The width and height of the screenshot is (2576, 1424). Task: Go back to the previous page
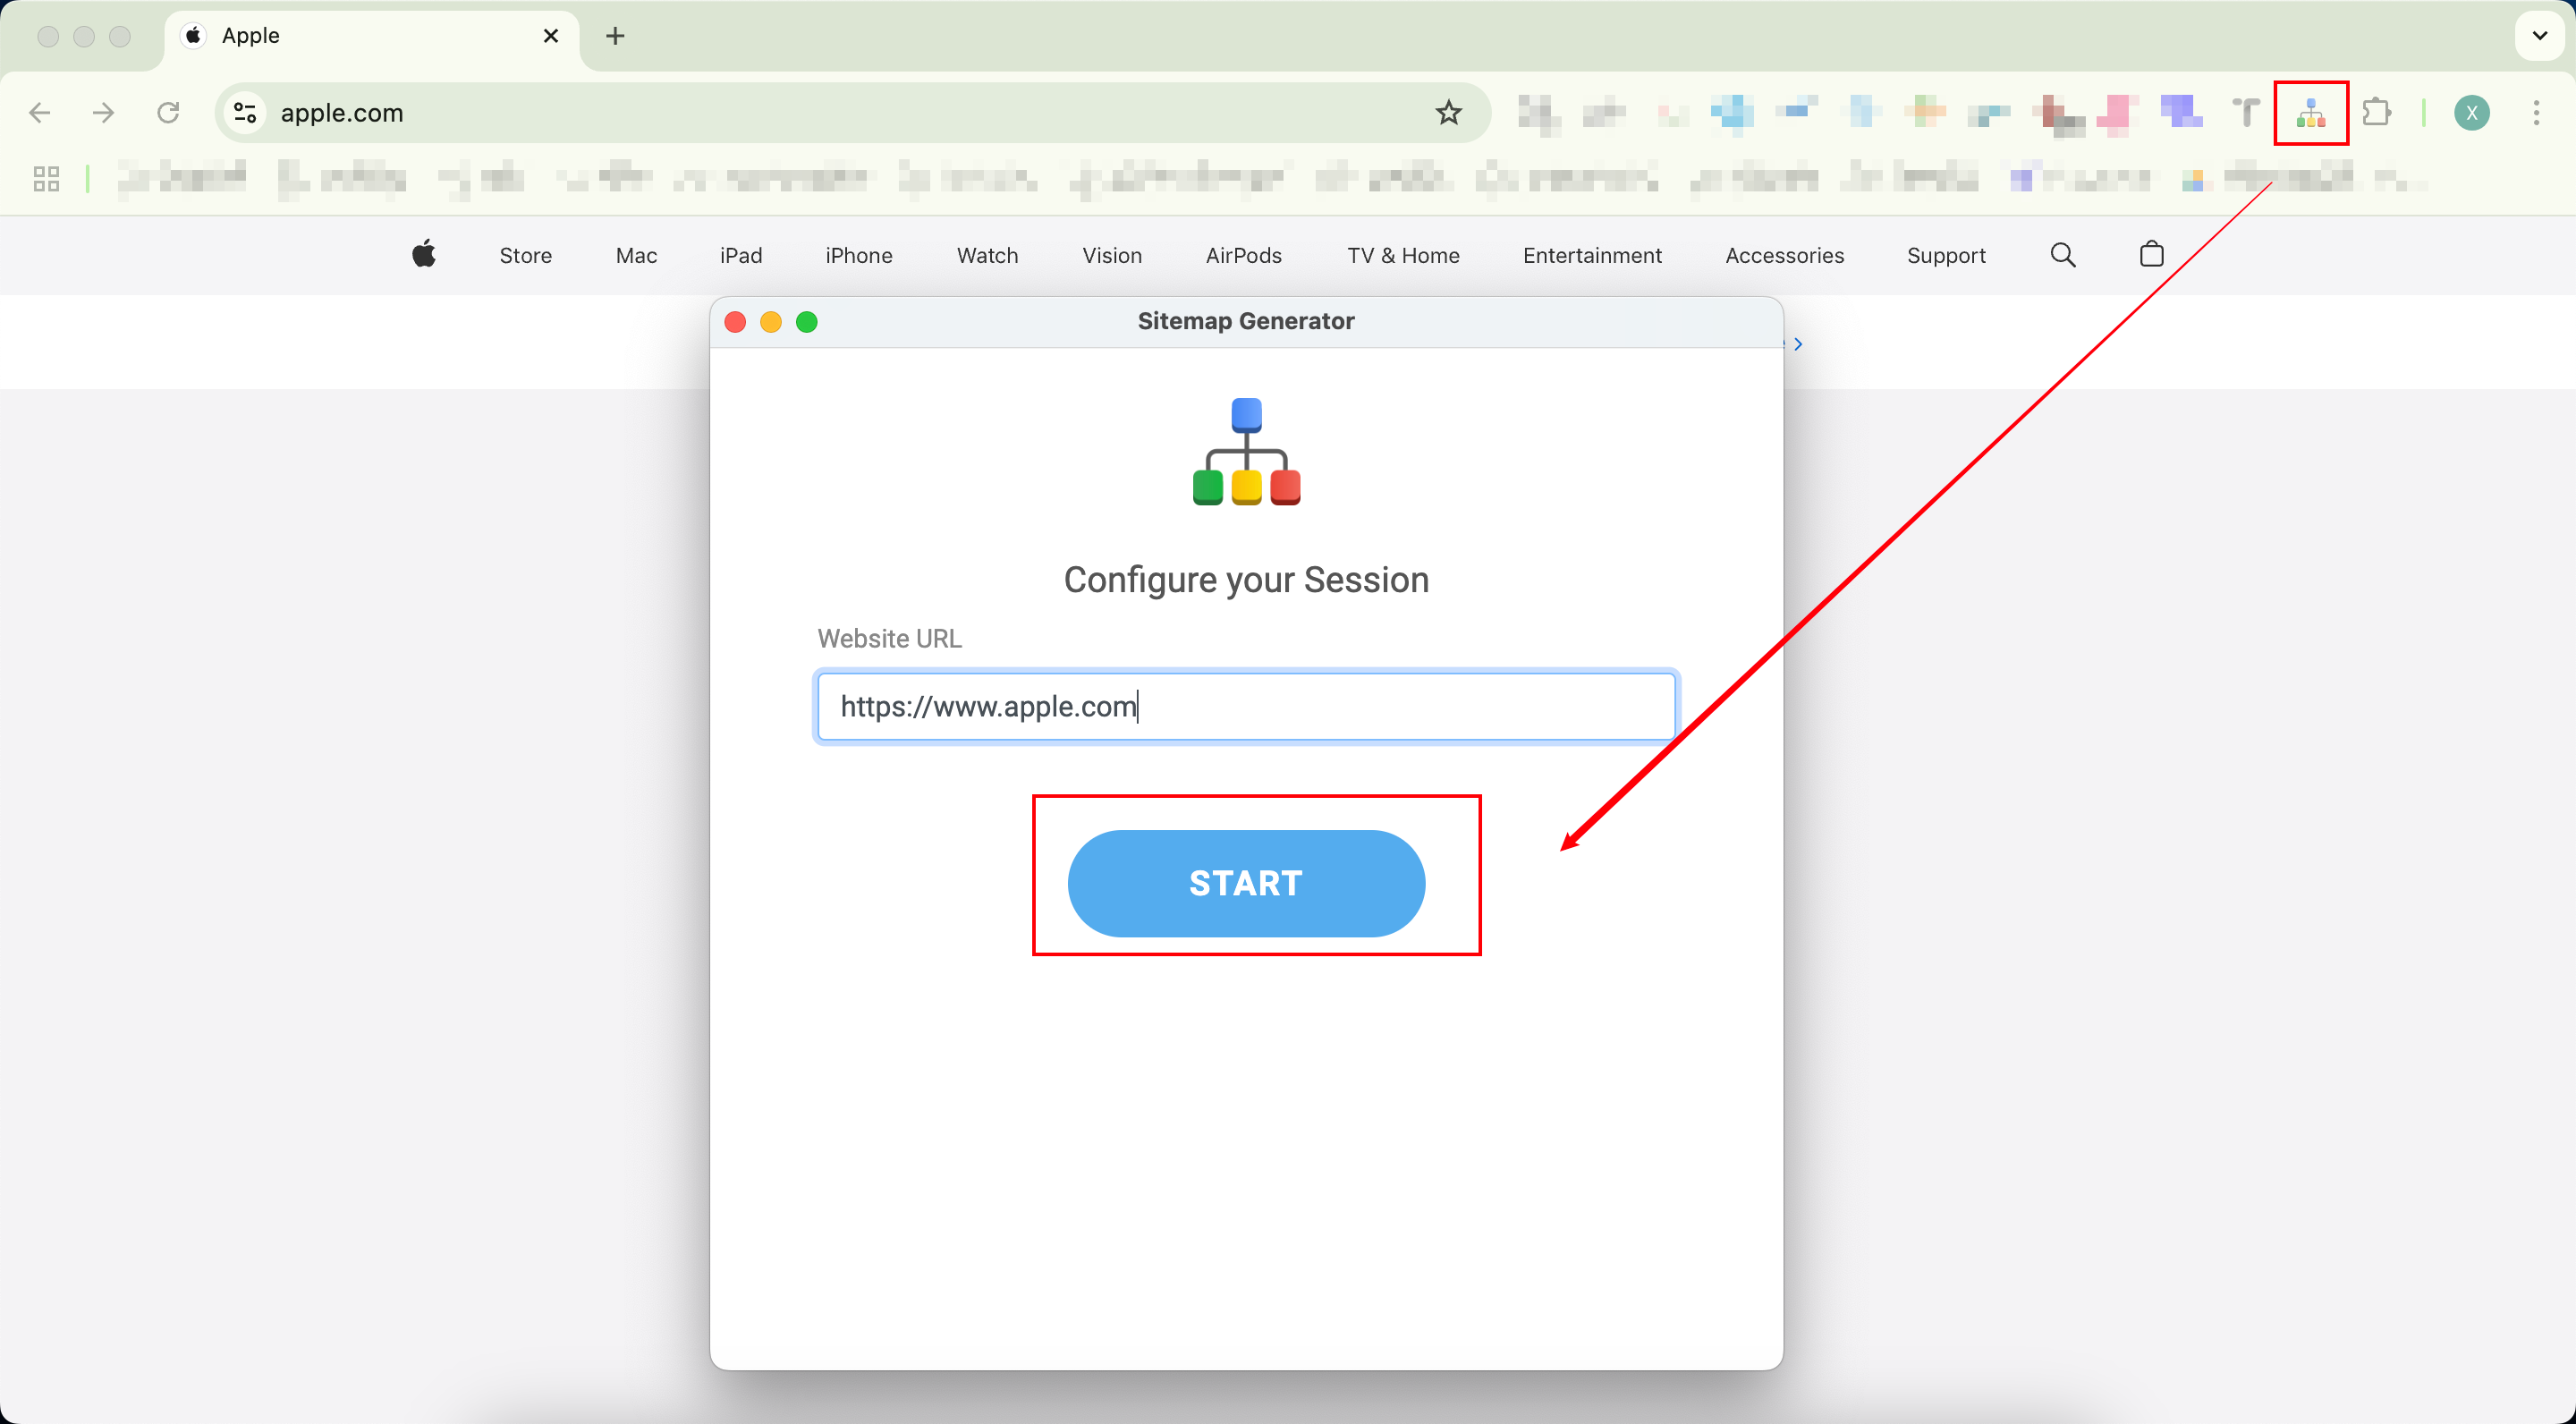click(x=40, y=113)
